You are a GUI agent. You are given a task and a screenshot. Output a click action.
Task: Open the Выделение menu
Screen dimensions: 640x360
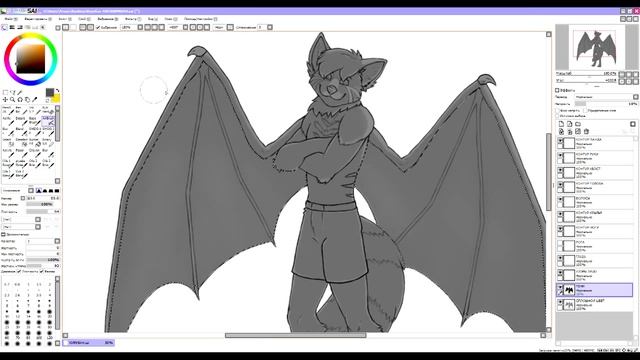108,19
